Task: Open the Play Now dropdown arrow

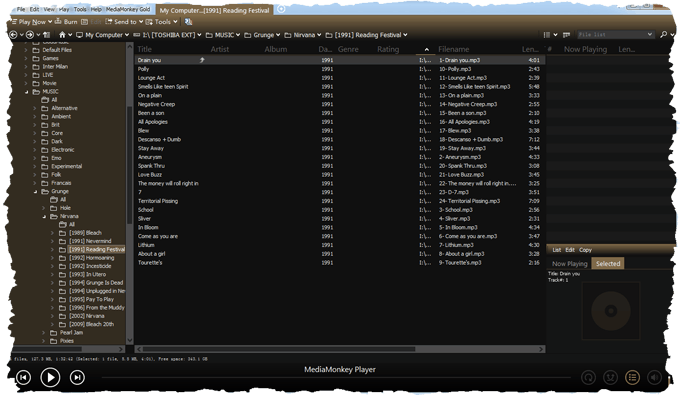Action: tap(50, 22)
